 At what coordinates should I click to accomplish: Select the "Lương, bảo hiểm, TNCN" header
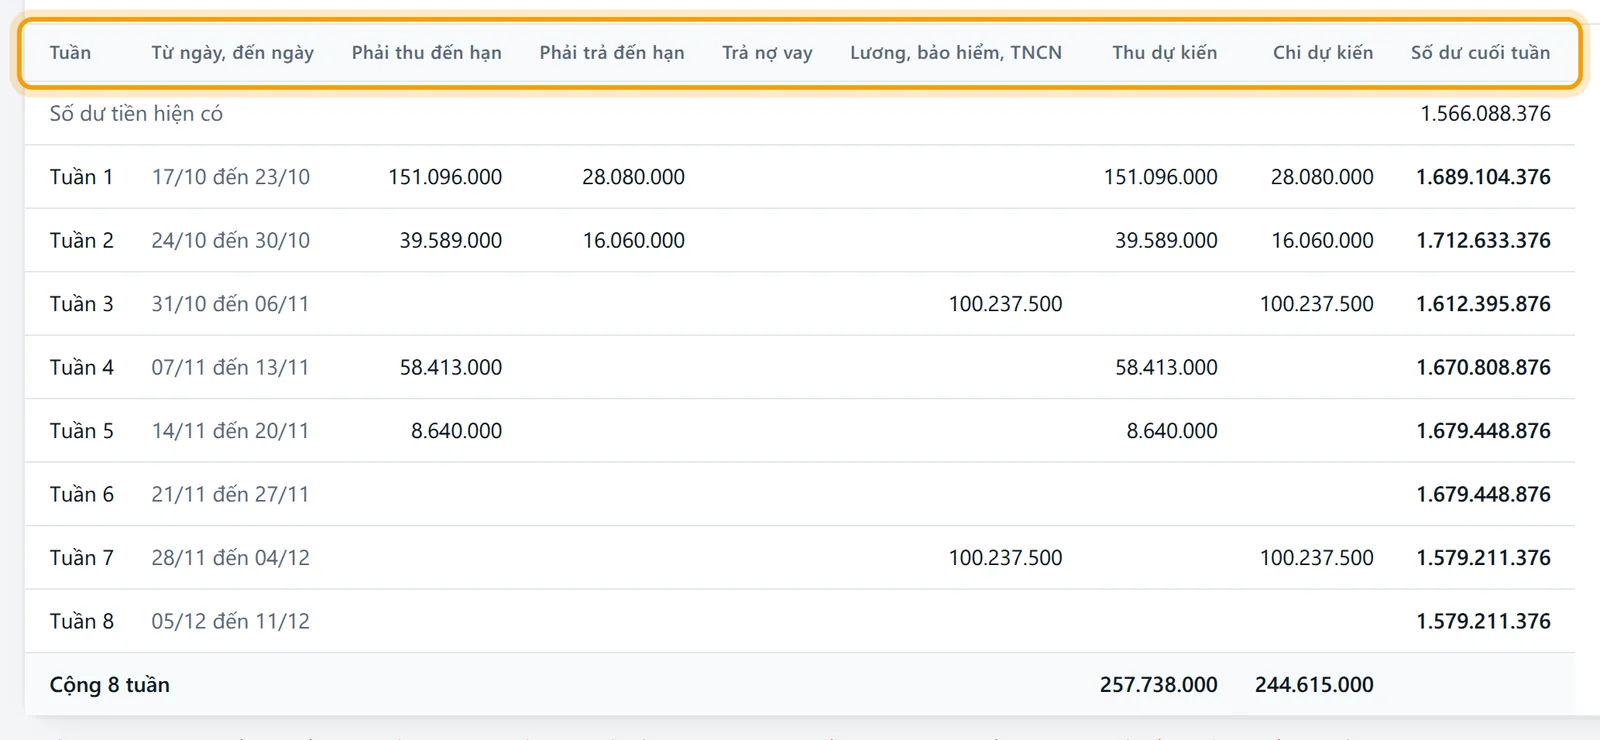click(x=956, y=53)
